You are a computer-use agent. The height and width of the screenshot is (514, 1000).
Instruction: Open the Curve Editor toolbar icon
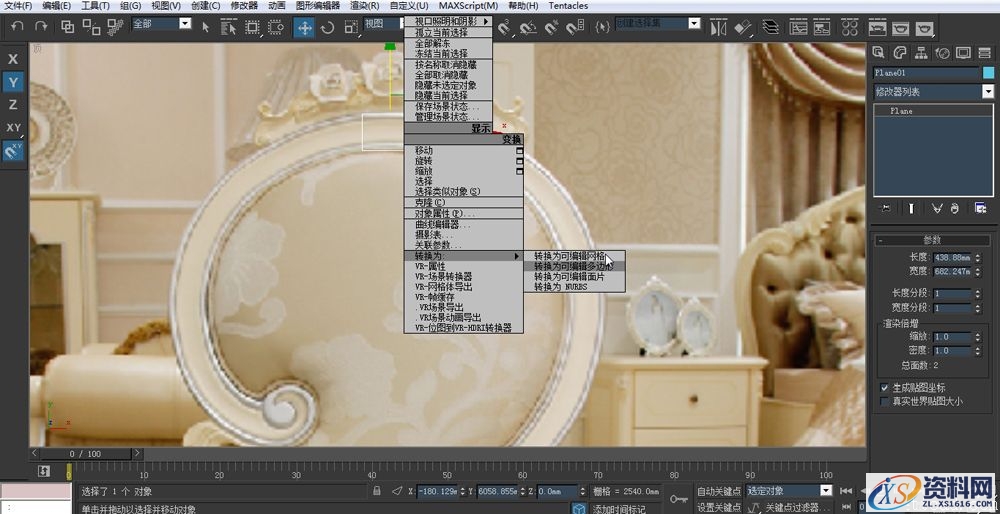[x=798, y=27]
